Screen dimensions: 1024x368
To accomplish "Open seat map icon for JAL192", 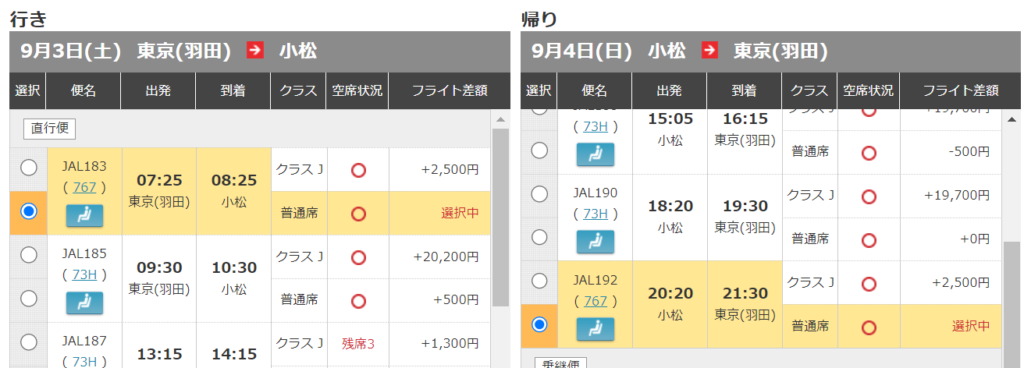I will (595, 329).
